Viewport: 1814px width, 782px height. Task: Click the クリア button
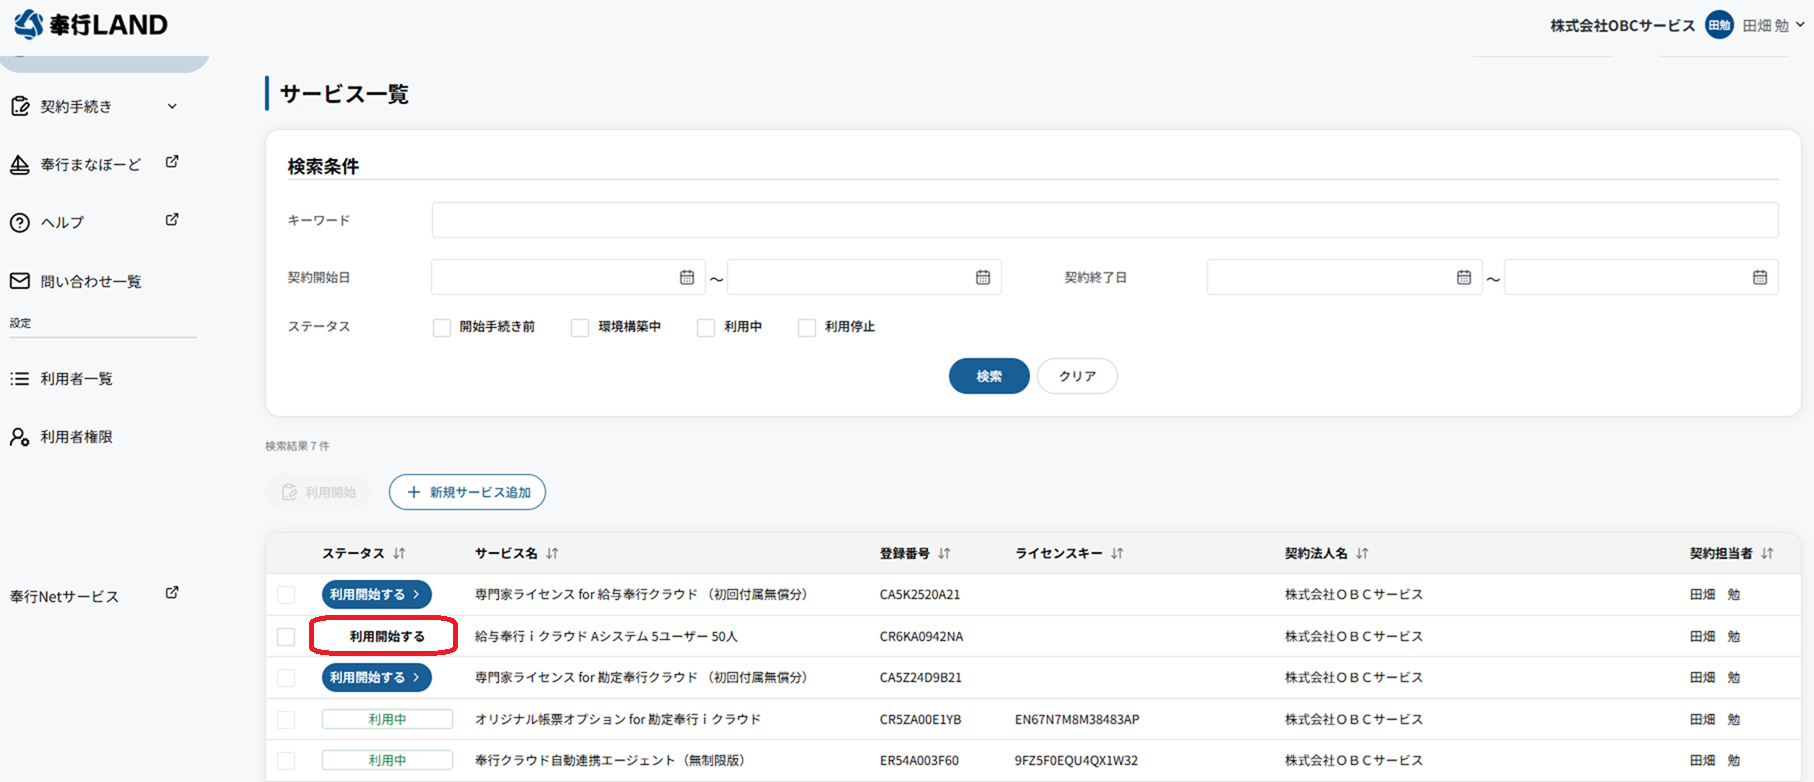(1077, 376)
